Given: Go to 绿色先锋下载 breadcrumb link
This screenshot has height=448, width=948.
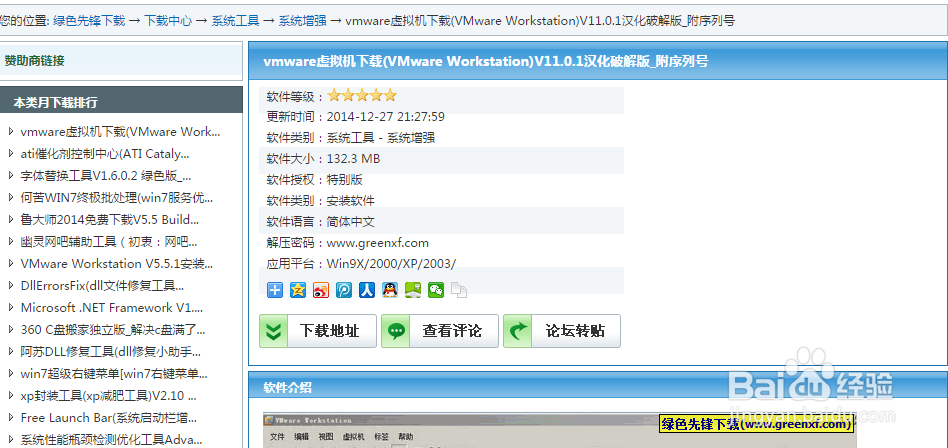Looking at the screenshot, I should pos(89,21).
